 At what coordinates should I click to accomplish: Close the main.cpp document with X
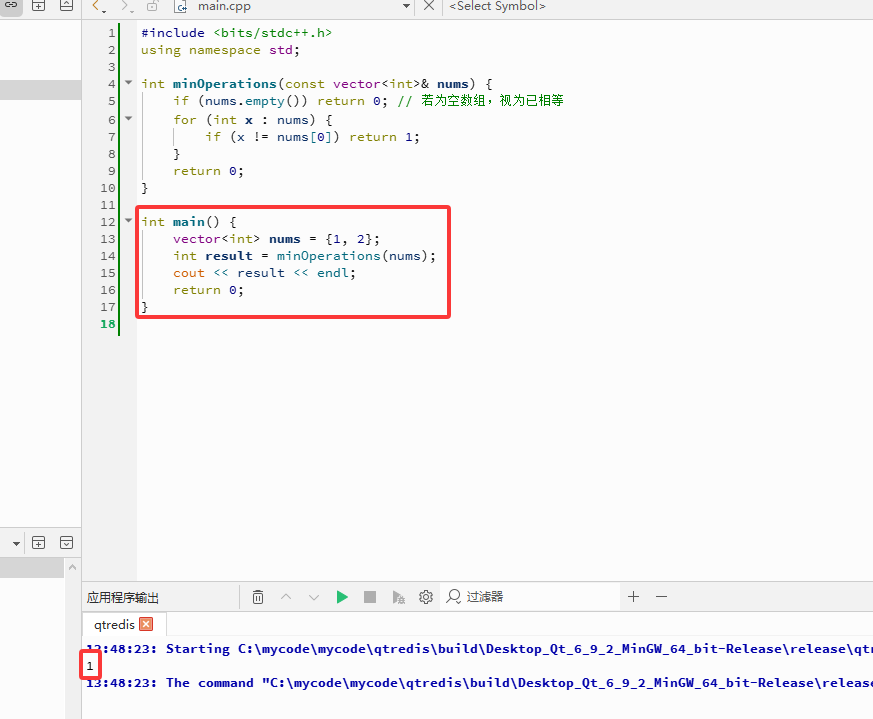429,6
